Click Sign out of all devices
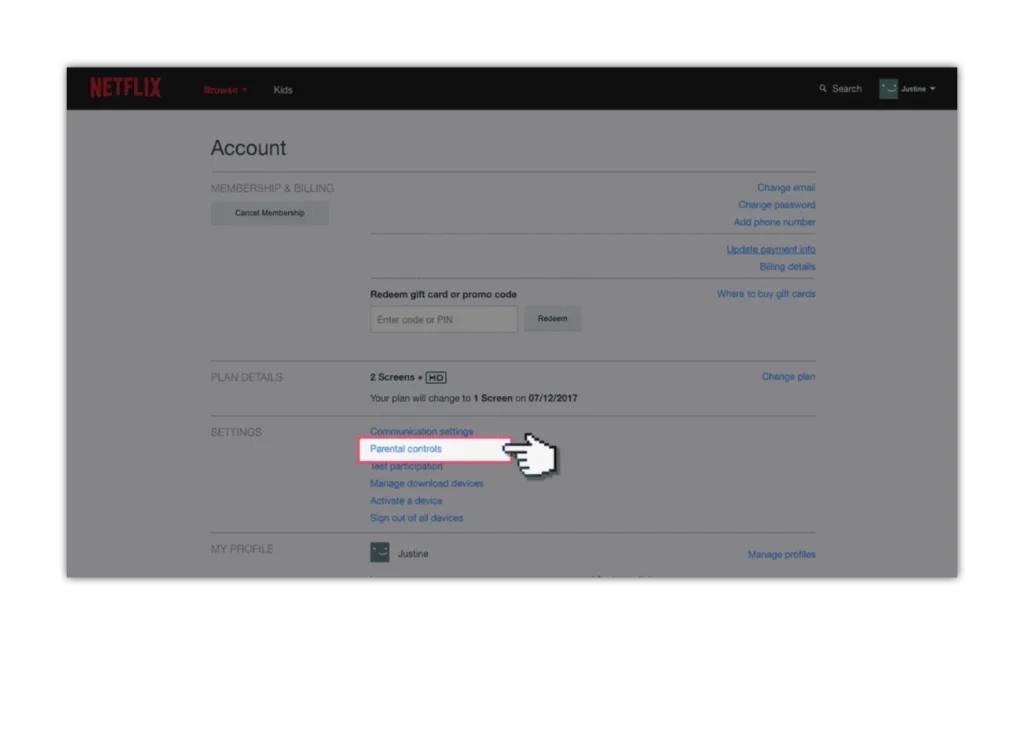 pos(416,518)
